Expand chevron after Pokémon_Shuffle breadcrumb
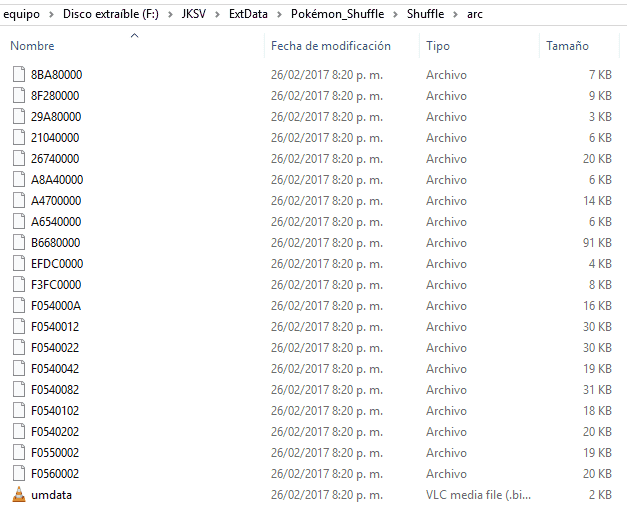 (395, 14)
